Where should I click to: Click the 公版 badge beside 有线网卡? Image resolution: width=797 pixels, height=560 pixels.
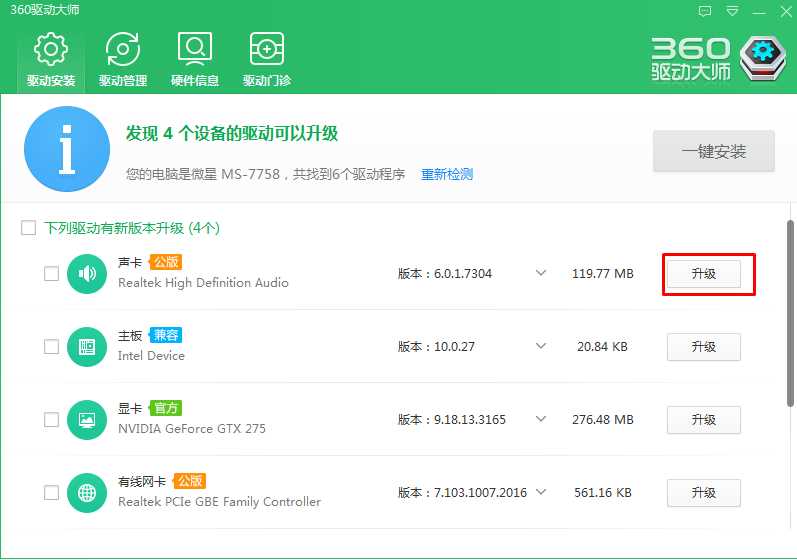(189, 481)
